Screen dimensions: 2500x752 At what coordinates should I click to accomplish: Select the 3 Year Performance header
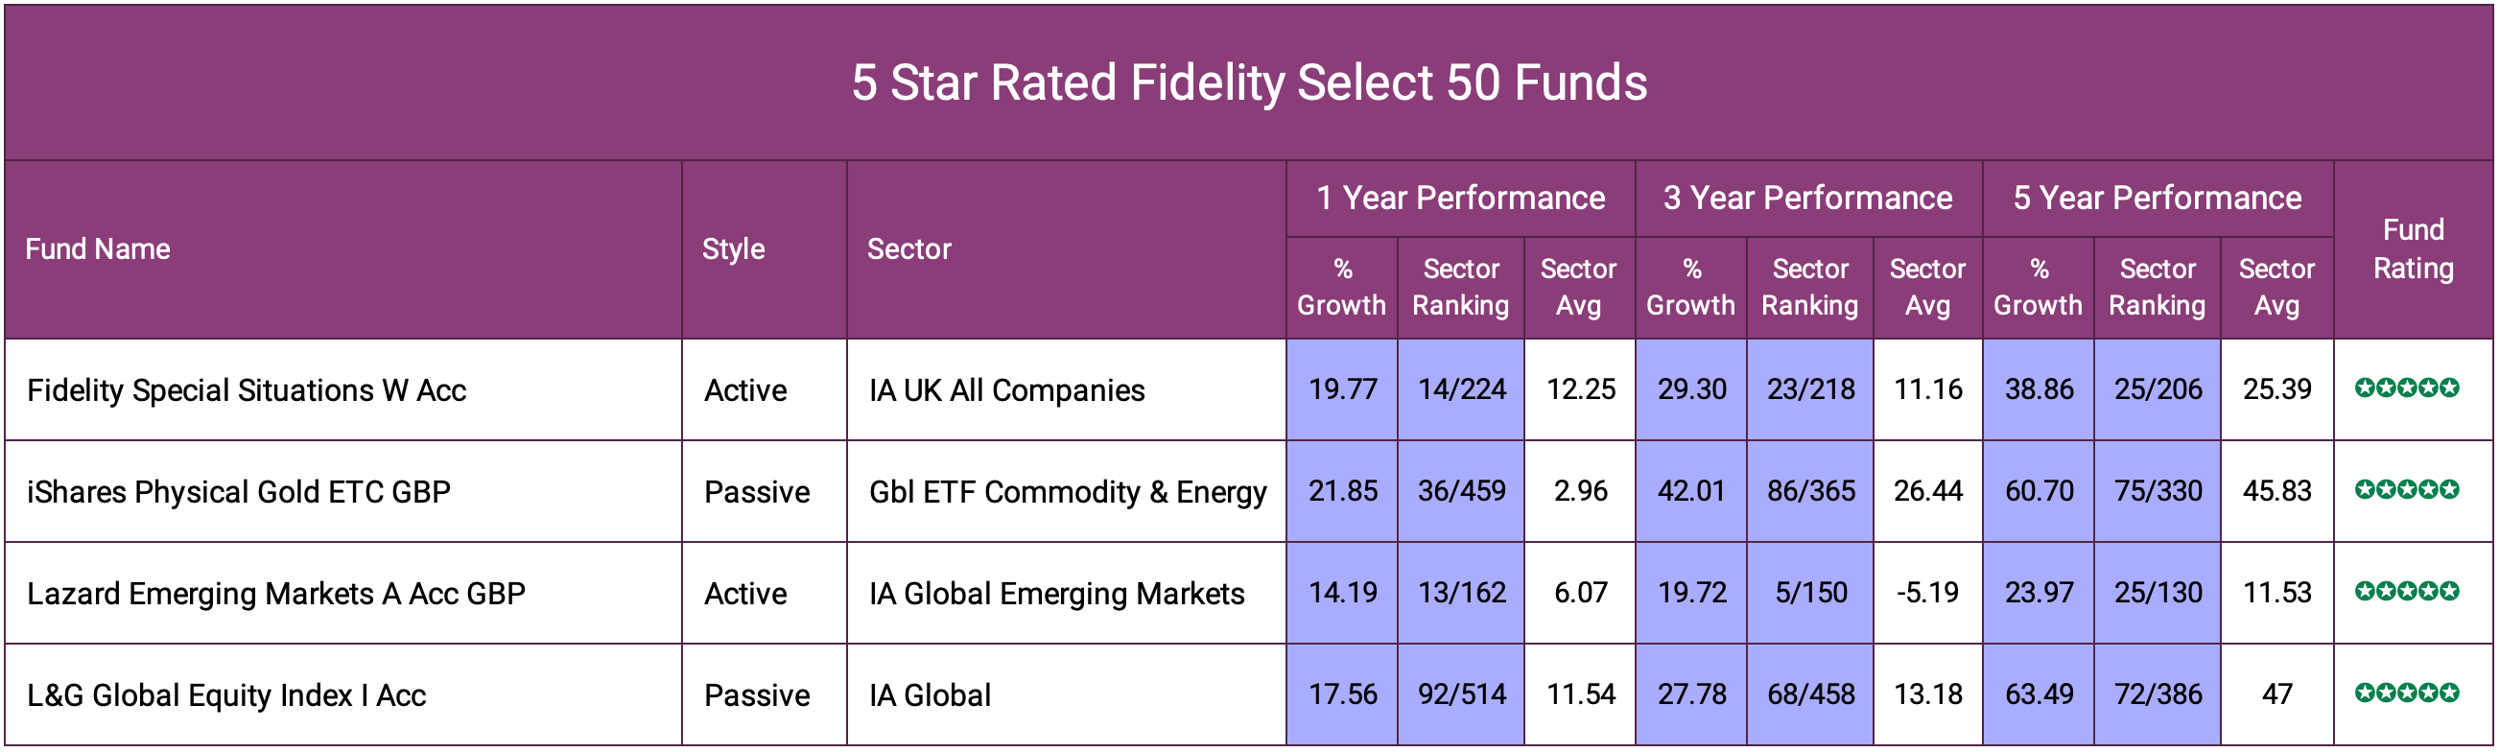tap(1807, 198)
